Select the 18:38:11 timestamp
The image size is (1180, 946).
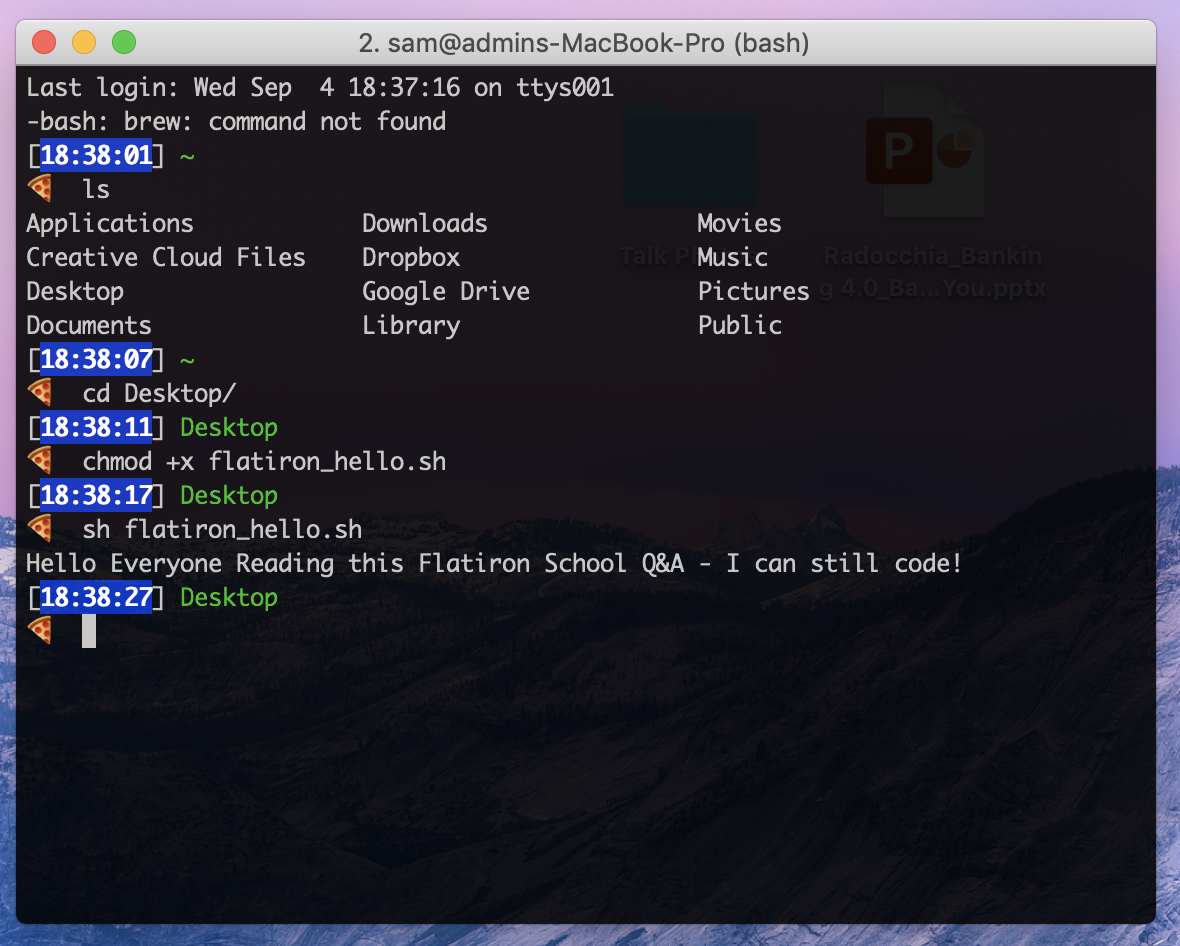click(x=96, y=427)
